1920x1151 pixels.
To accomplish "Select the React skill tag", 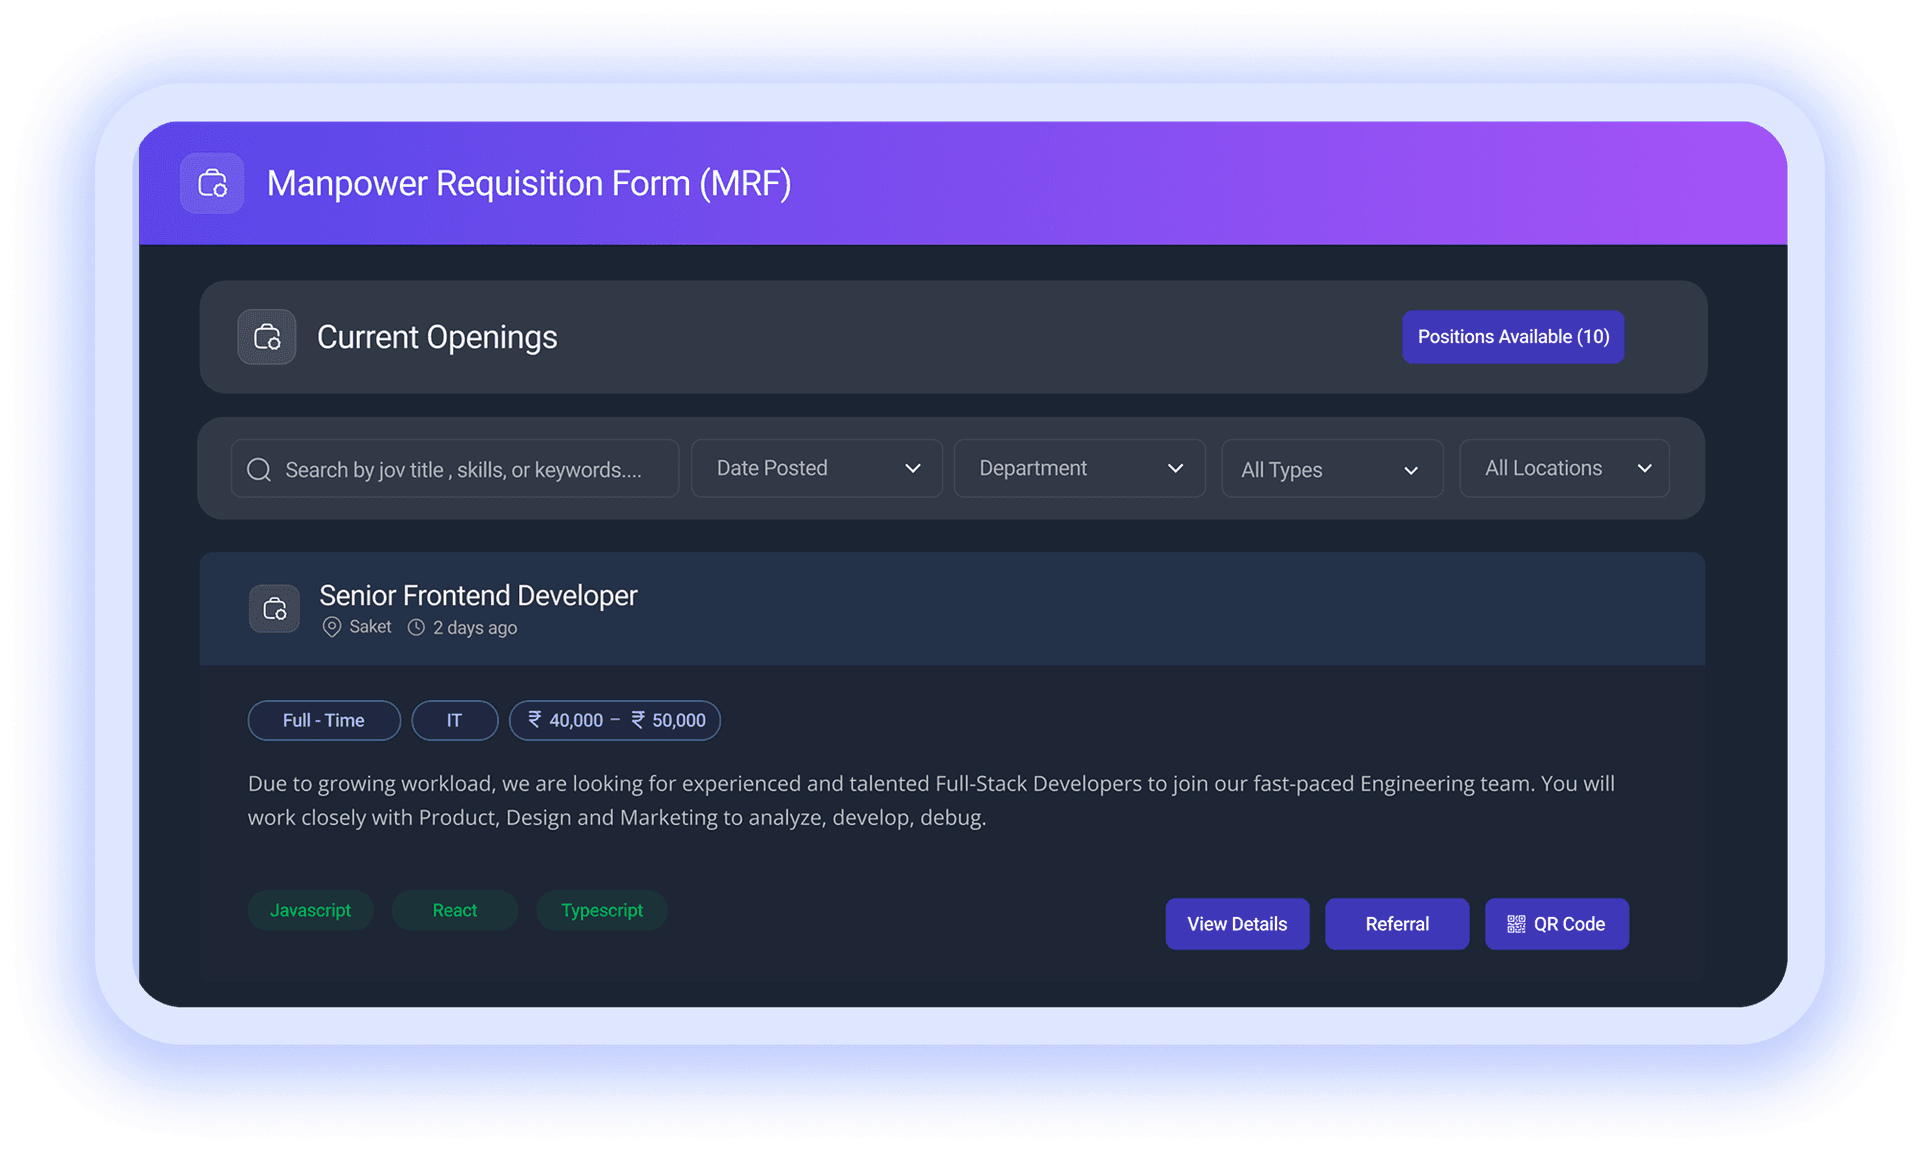I will tap(454, 910).
